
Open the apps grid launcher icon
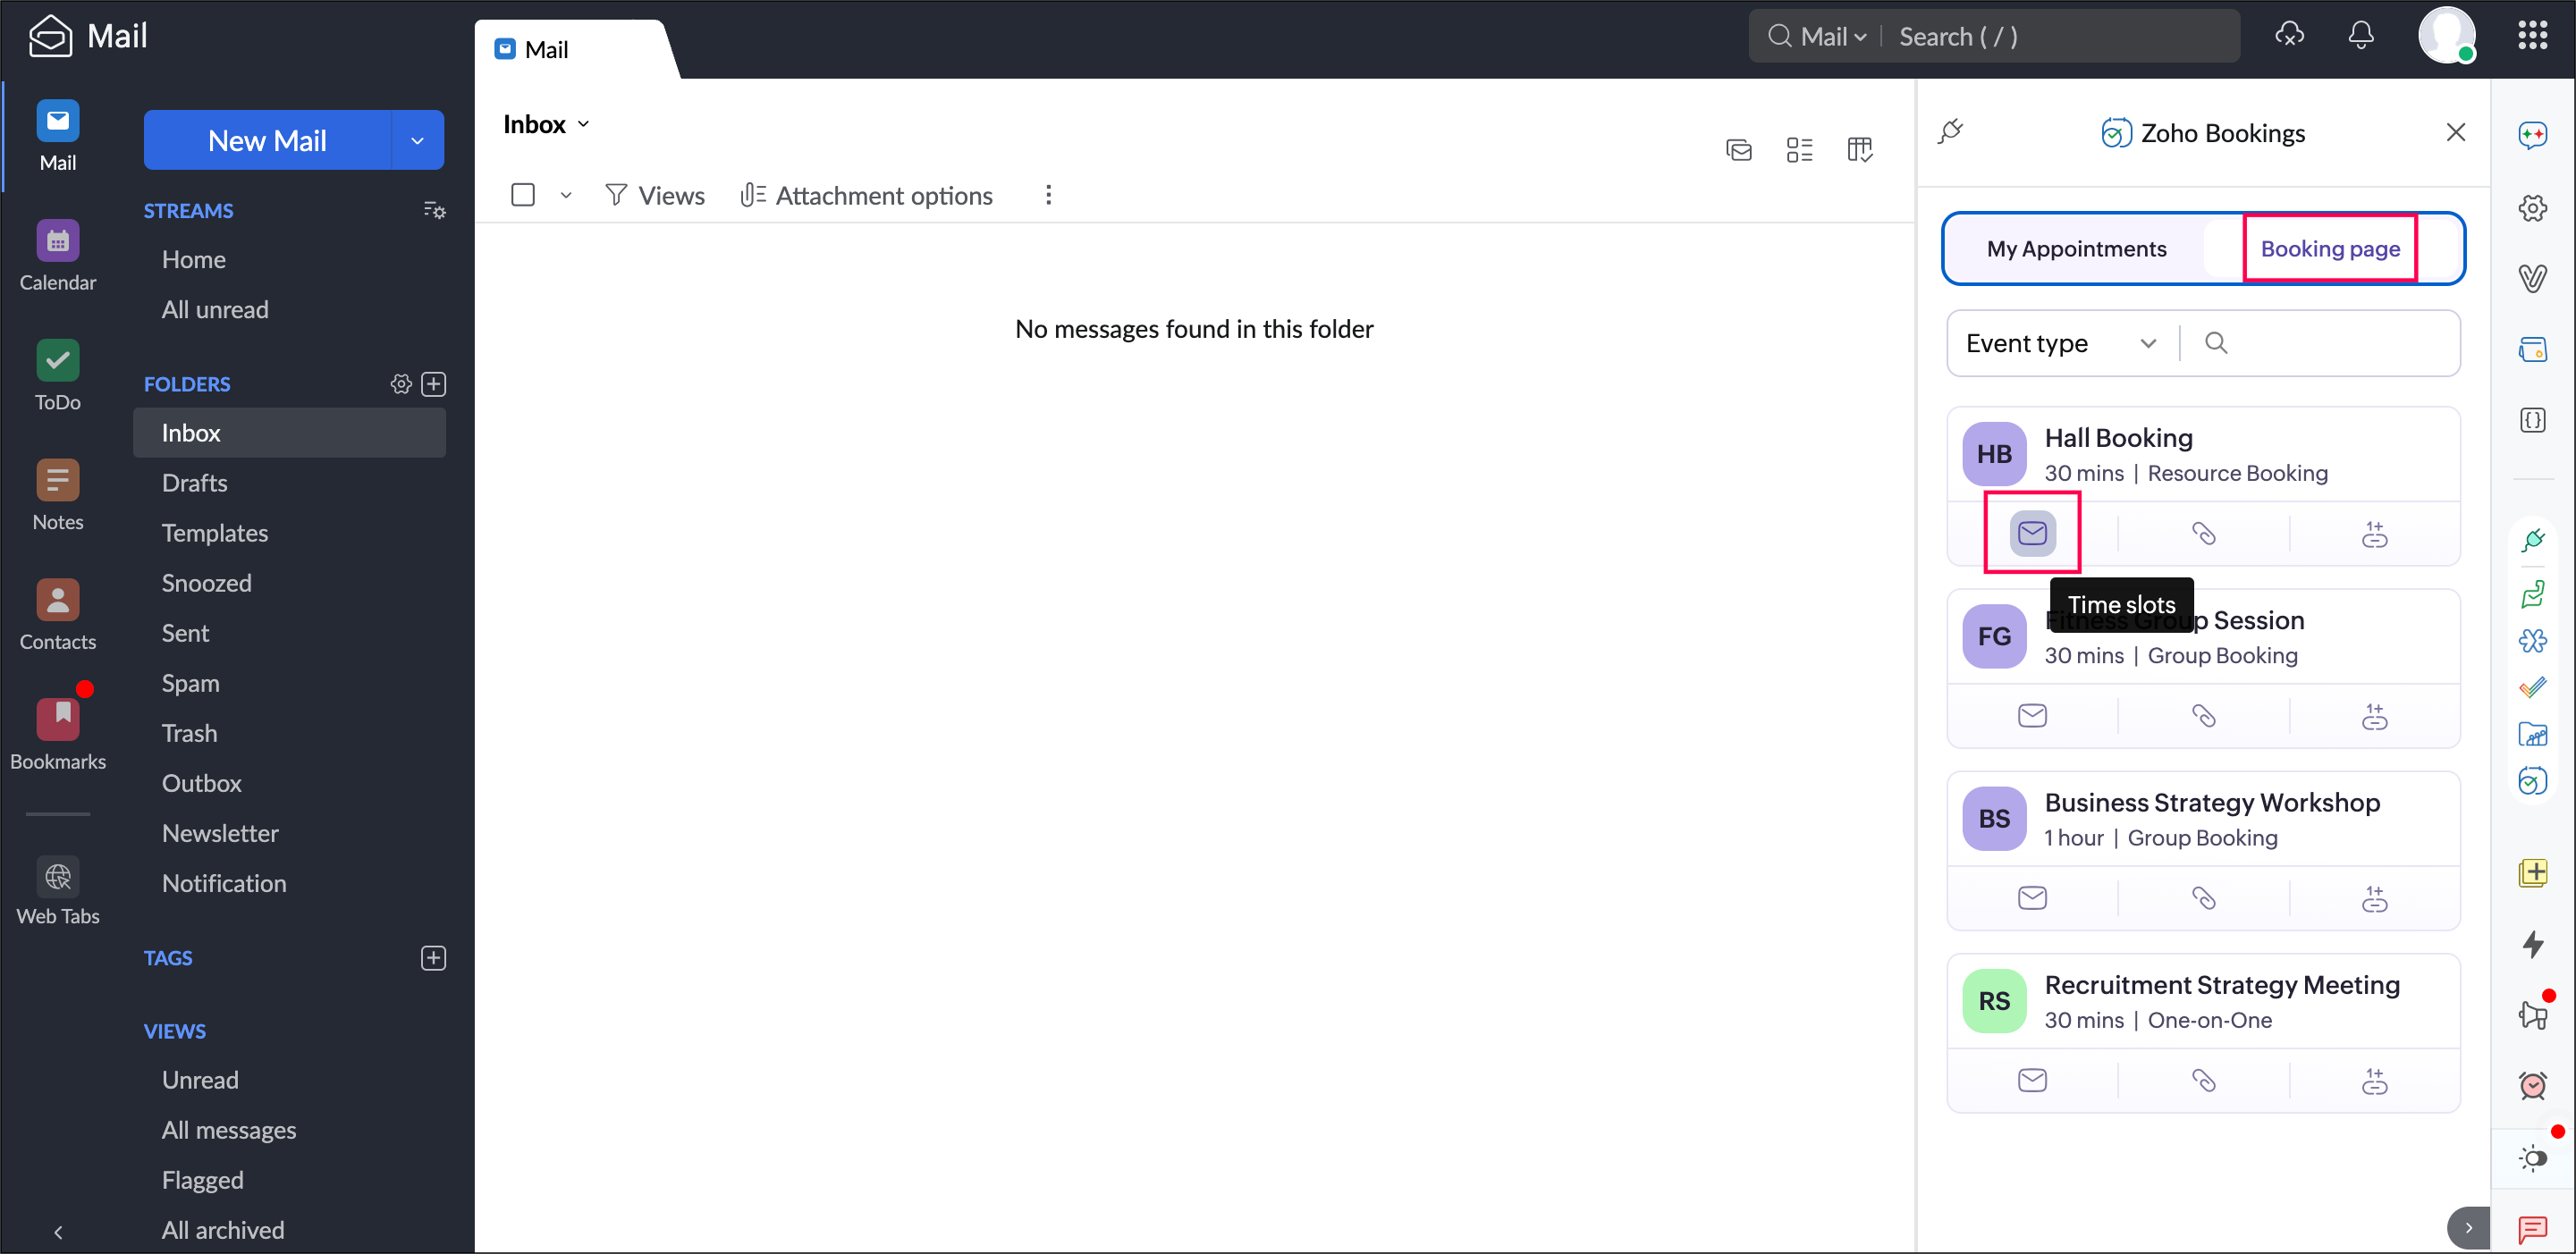coord(2532,36)
